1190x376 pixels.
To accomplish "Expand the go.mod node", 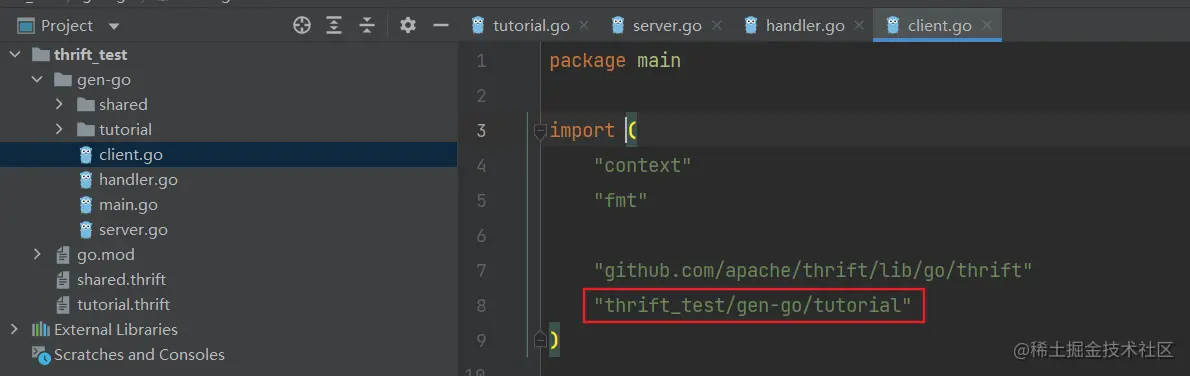I will coord(37,254).
